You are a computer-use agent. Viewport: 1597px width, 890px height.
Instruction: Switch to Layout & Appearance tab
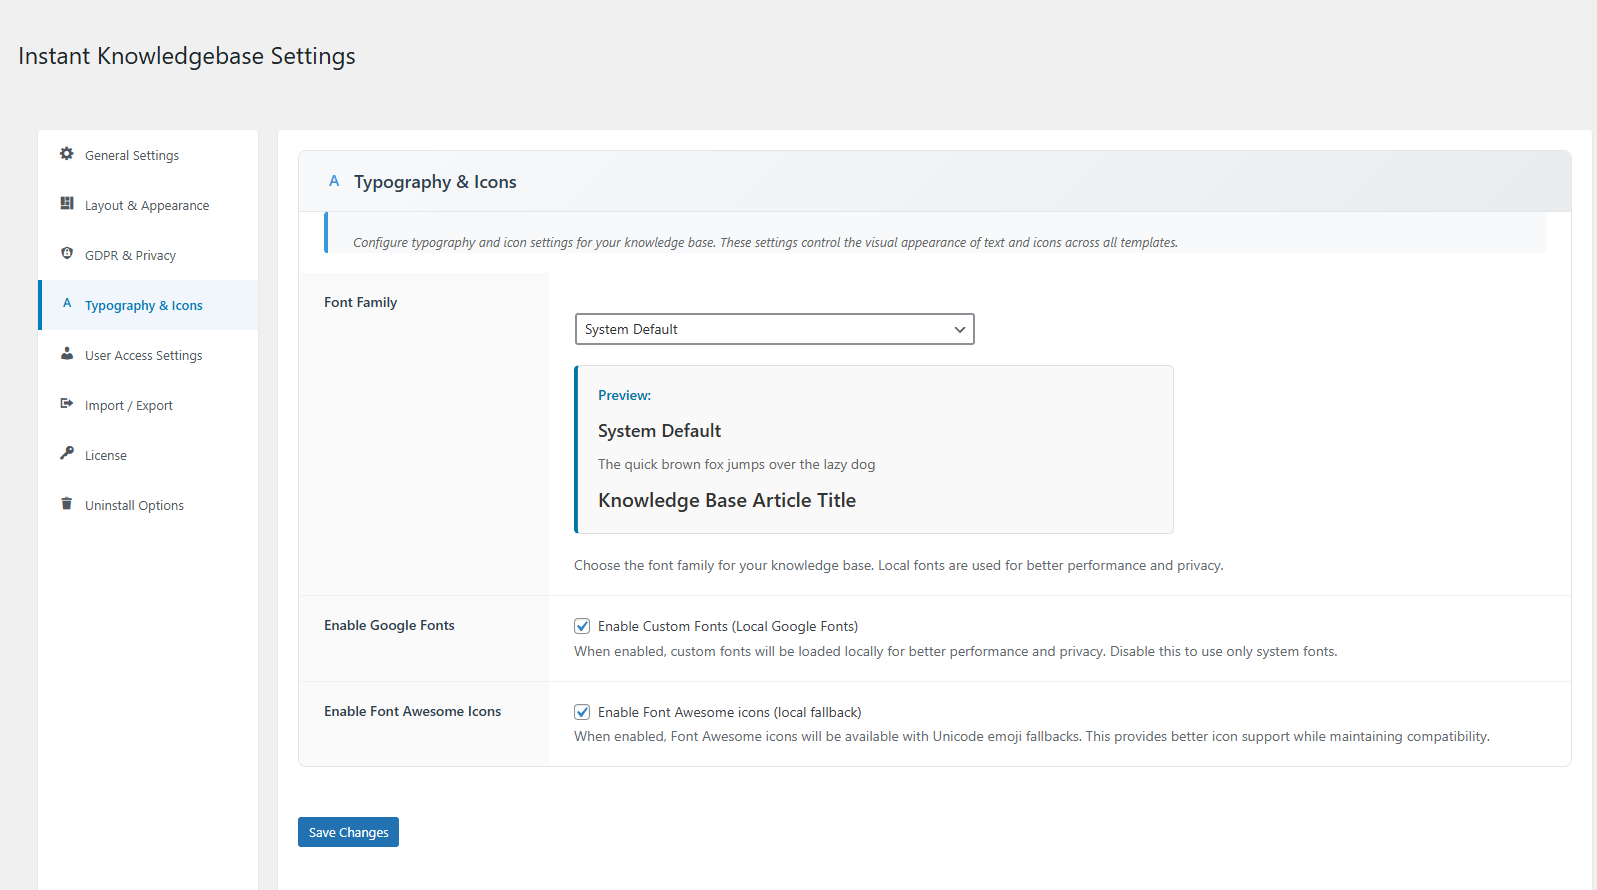point(148,205)
